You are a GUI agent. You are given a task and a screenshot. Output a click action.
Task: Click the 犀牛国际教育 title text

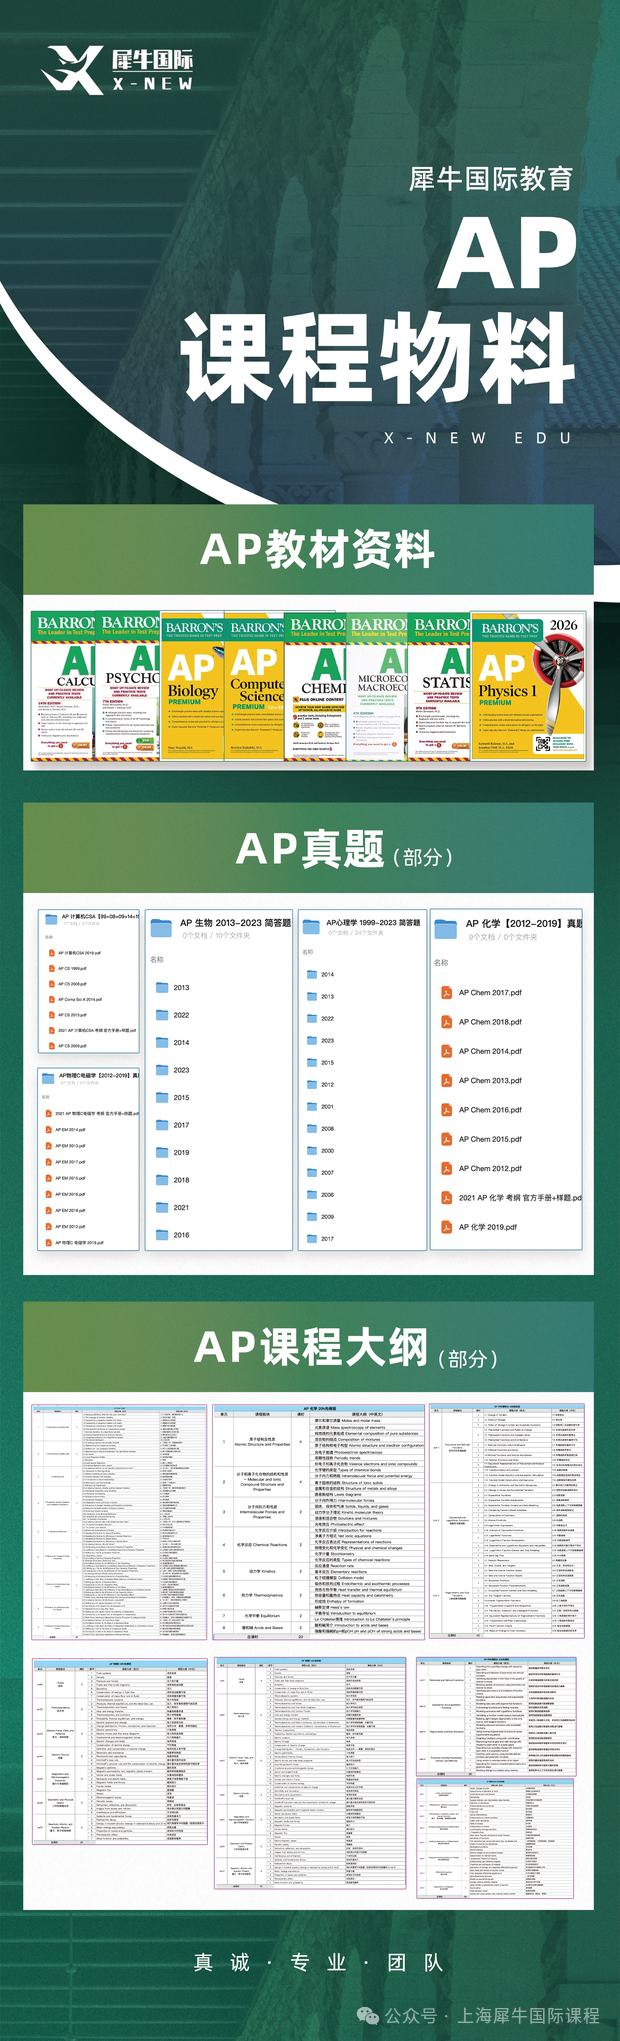pyautogui.click(x=490, y=179)
